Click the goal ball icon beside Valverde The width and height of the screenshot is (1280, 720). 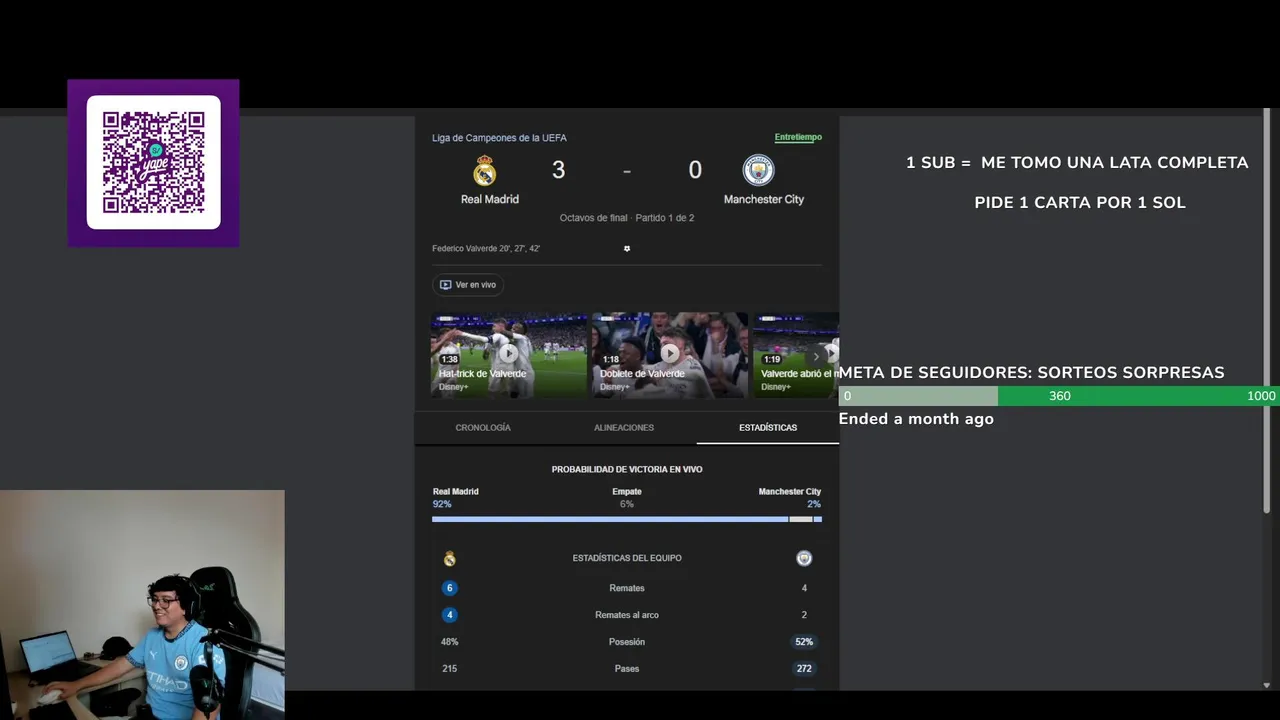tap(627, 248)
